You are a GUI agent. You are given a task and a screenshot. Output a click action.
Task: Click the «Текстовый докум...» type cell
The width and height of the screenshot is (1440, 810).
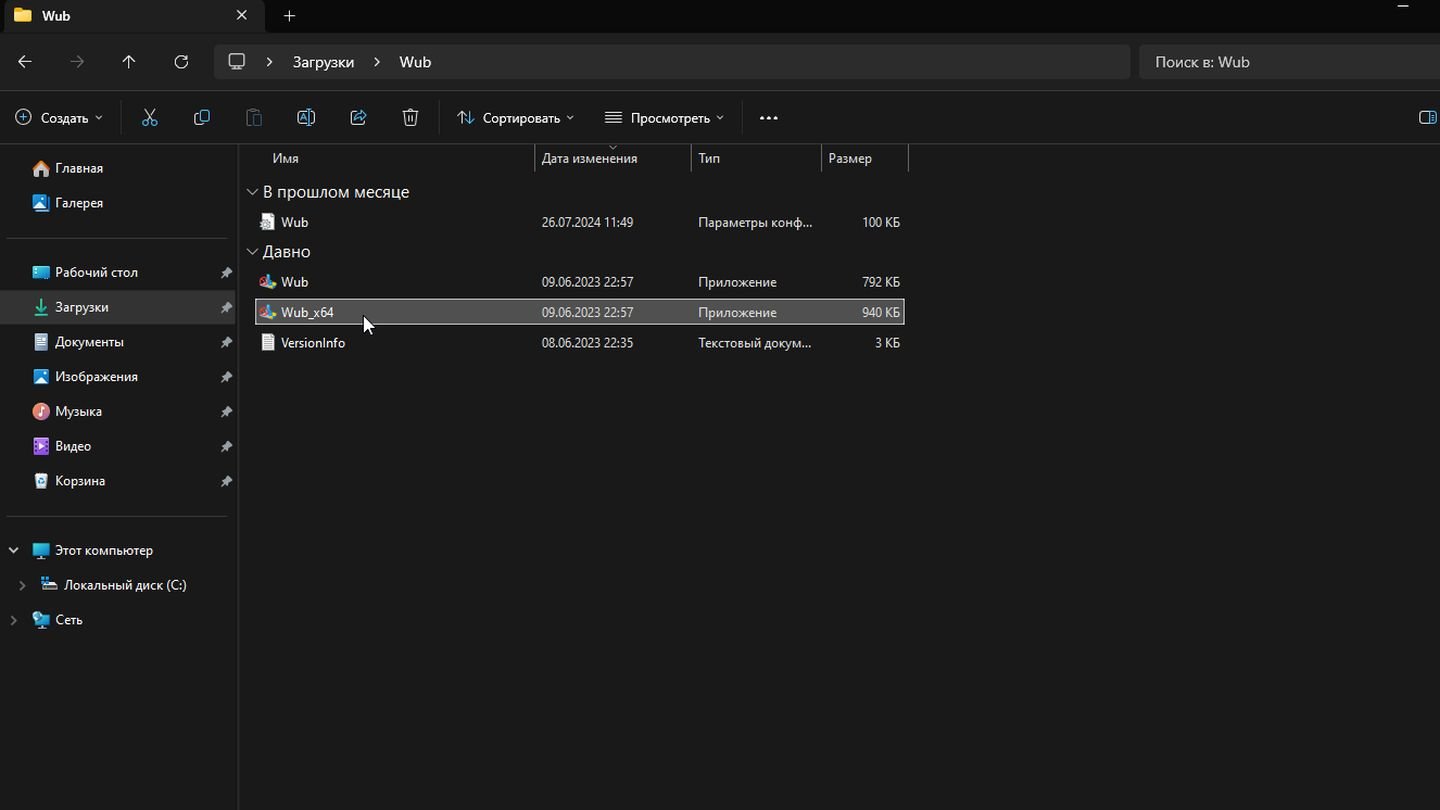[755, 343]
